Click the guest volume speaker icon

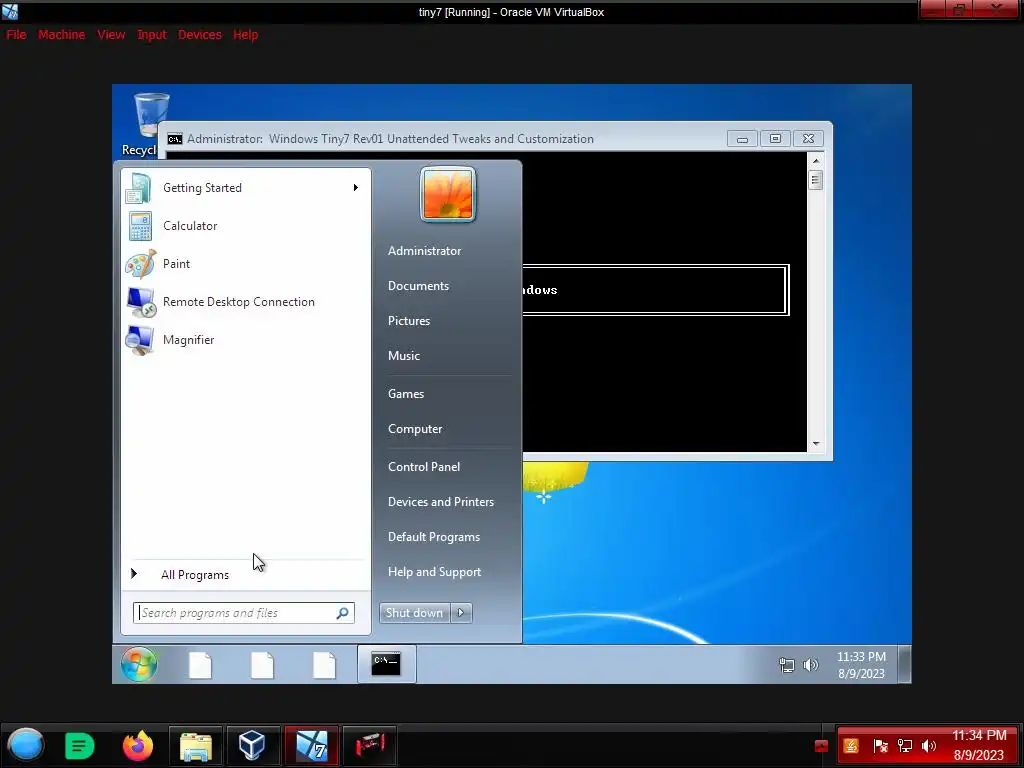(810, 665)
